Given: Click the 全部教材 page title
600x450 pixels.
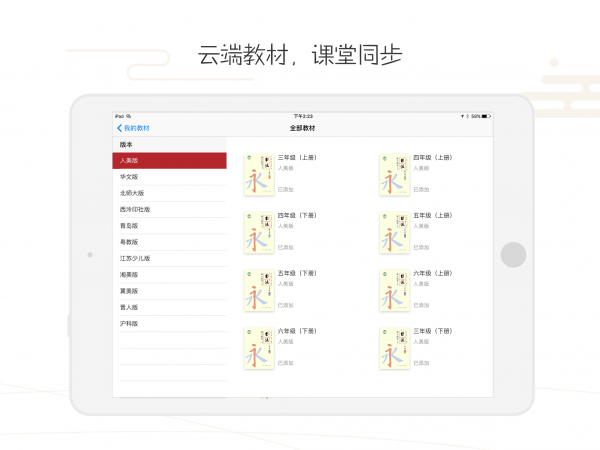Looking at the screenshot, I should tap(302, 128).
